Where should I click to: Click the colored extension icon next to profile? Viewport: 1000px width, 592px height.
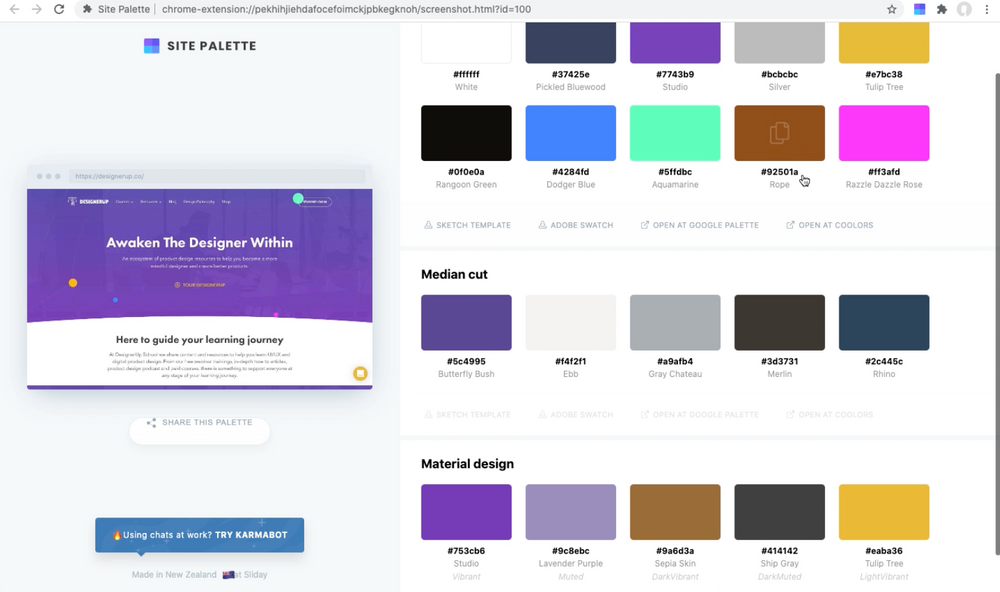[917, 9]
